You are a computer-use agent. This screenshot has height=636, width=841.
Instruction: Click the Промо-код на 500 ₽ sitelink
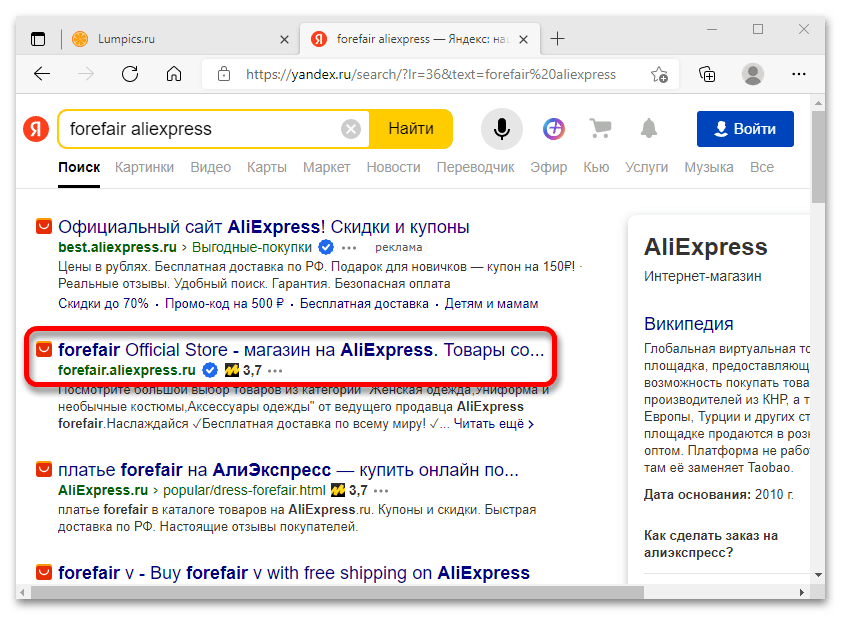(224, 304)
